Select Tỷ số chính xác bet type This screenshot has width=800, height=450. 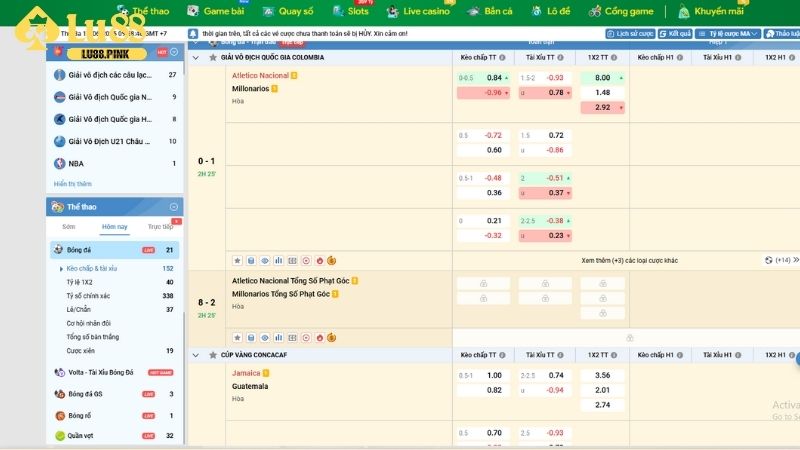[88, 296]
